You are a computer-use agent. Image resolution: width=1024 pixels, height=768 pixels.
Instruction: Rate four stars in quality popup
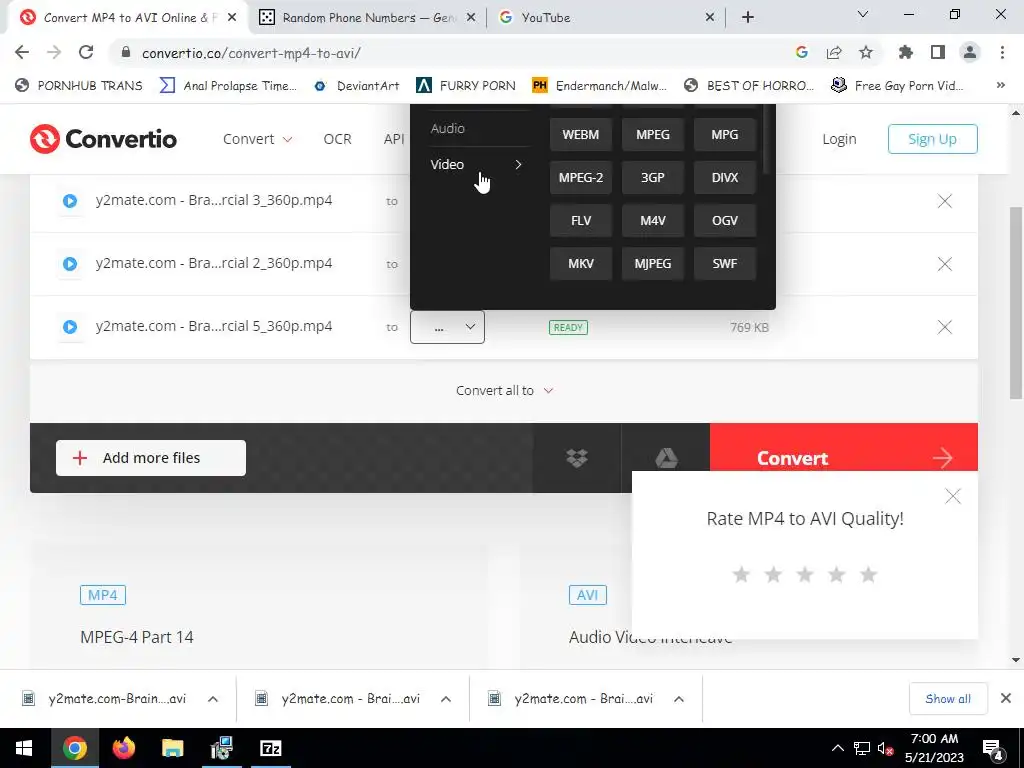[x=837, y=575]
